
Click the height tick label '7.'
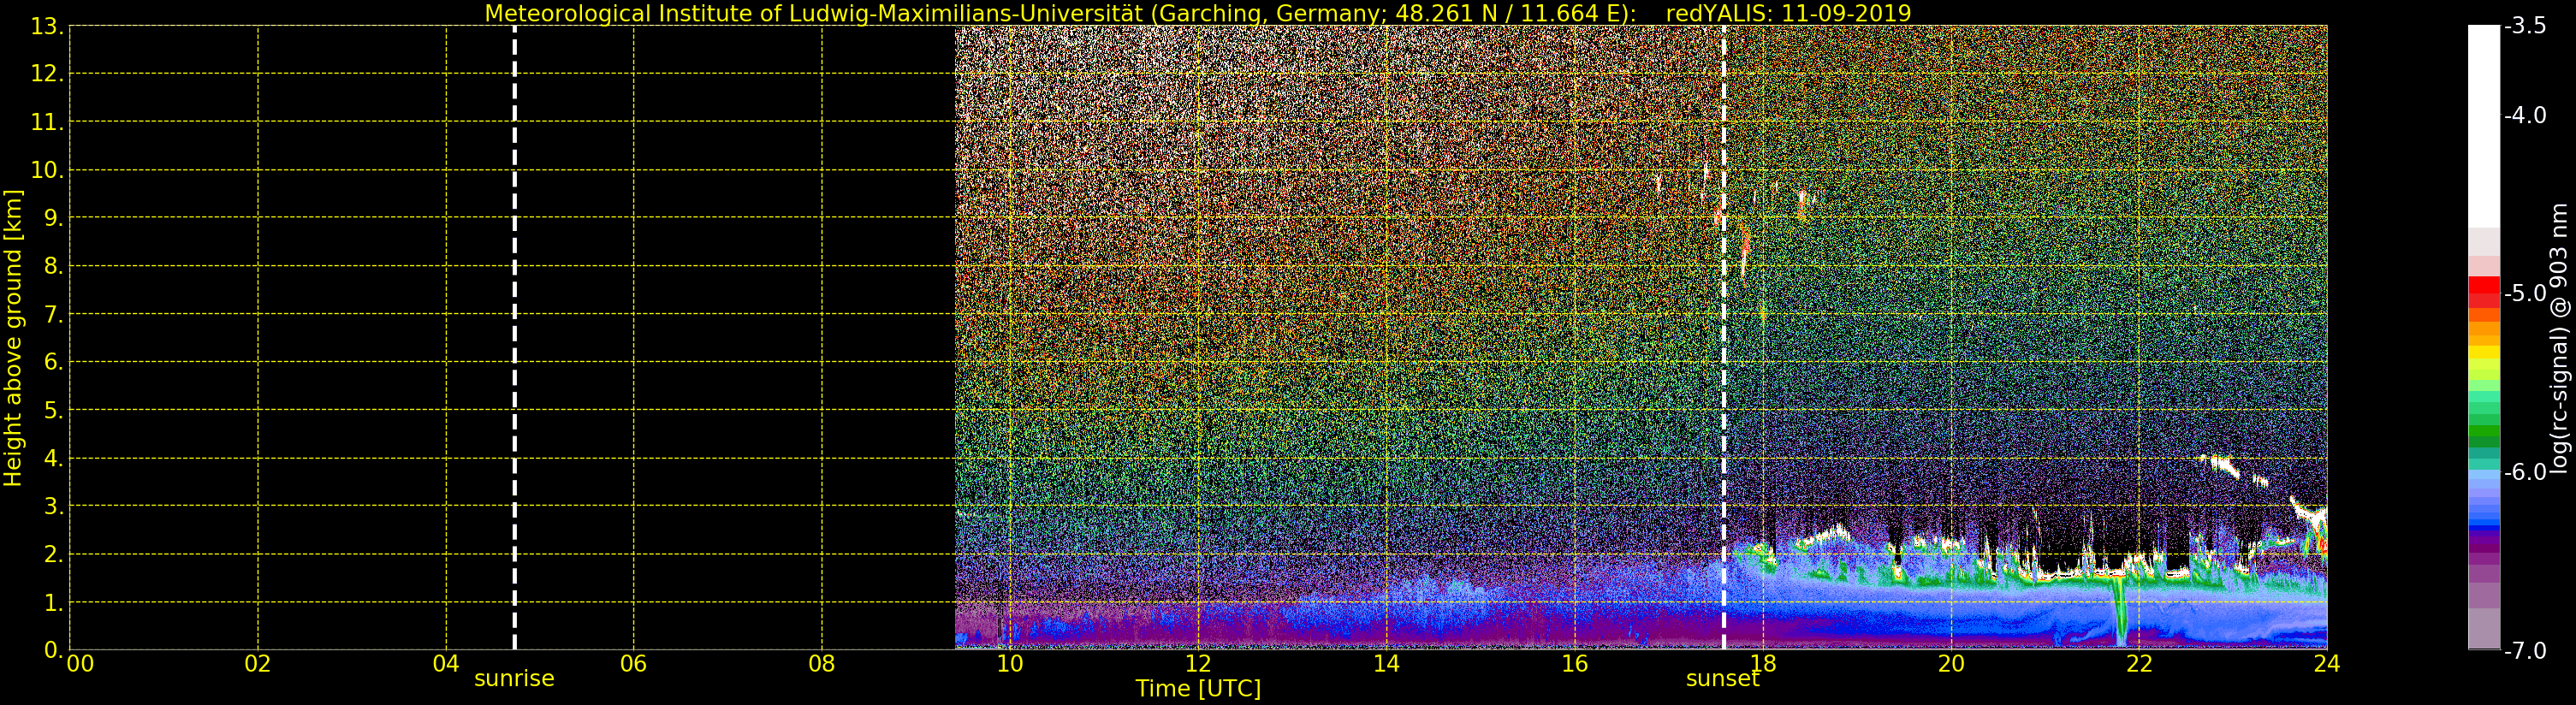(x=54, y=314)
